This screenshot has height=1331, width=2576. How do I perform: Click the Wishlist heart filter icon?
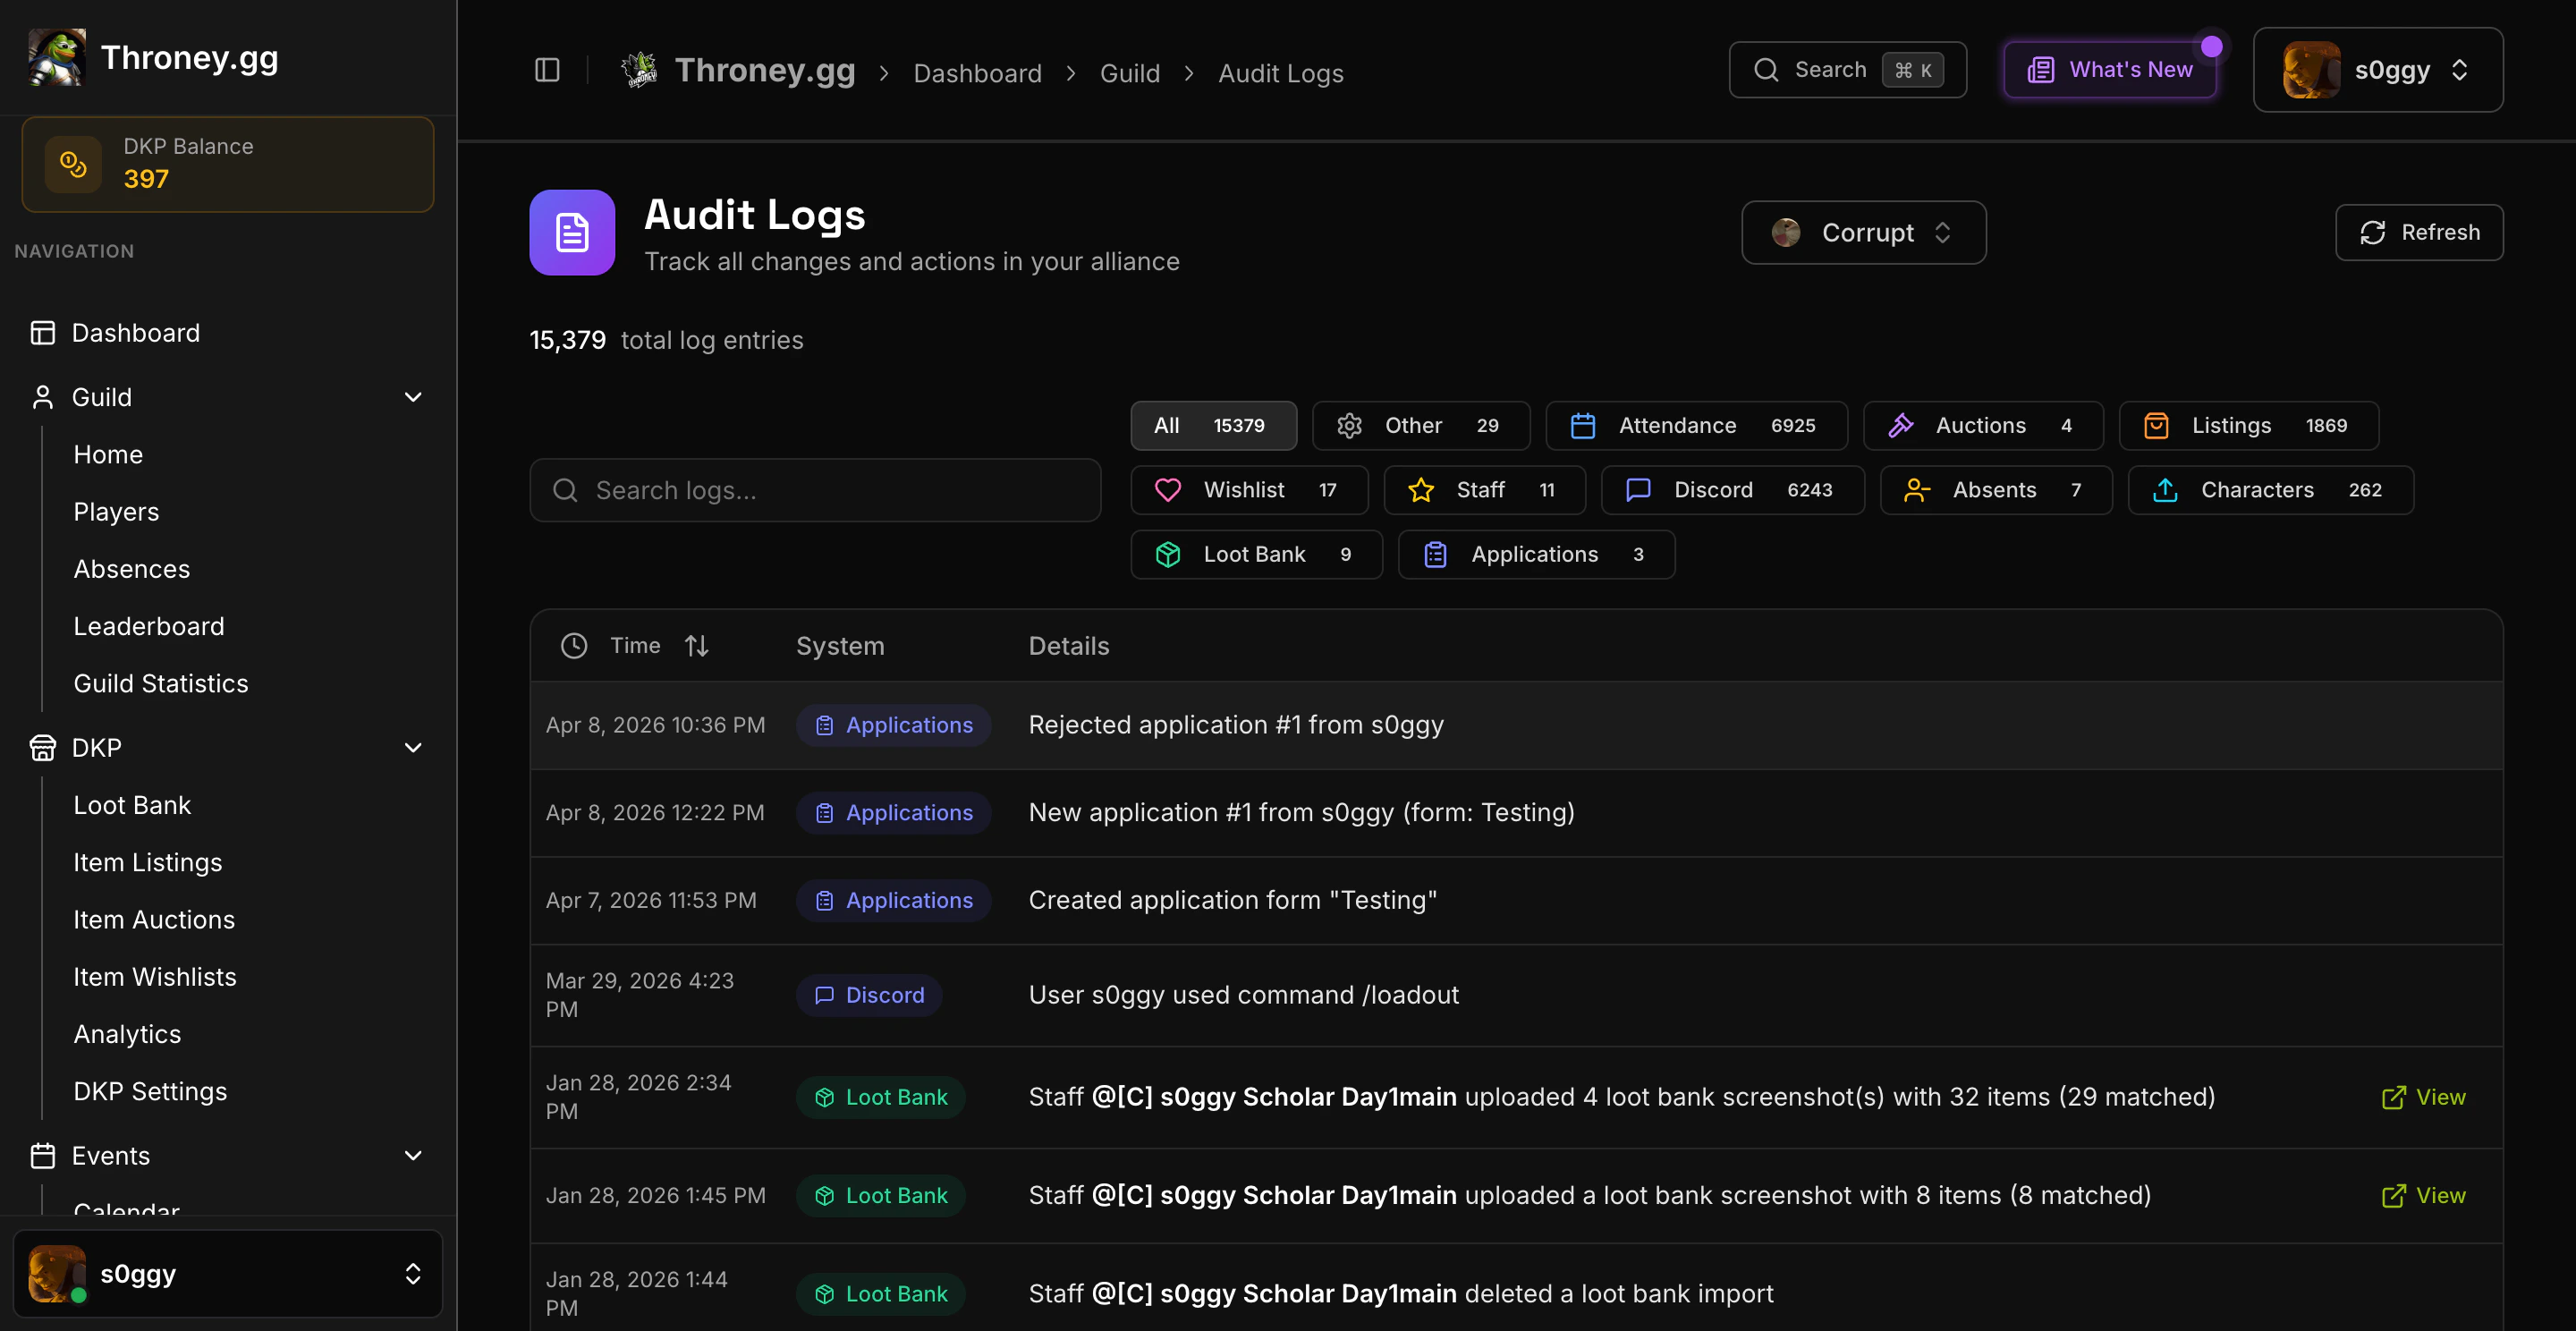click(1169, 490)
